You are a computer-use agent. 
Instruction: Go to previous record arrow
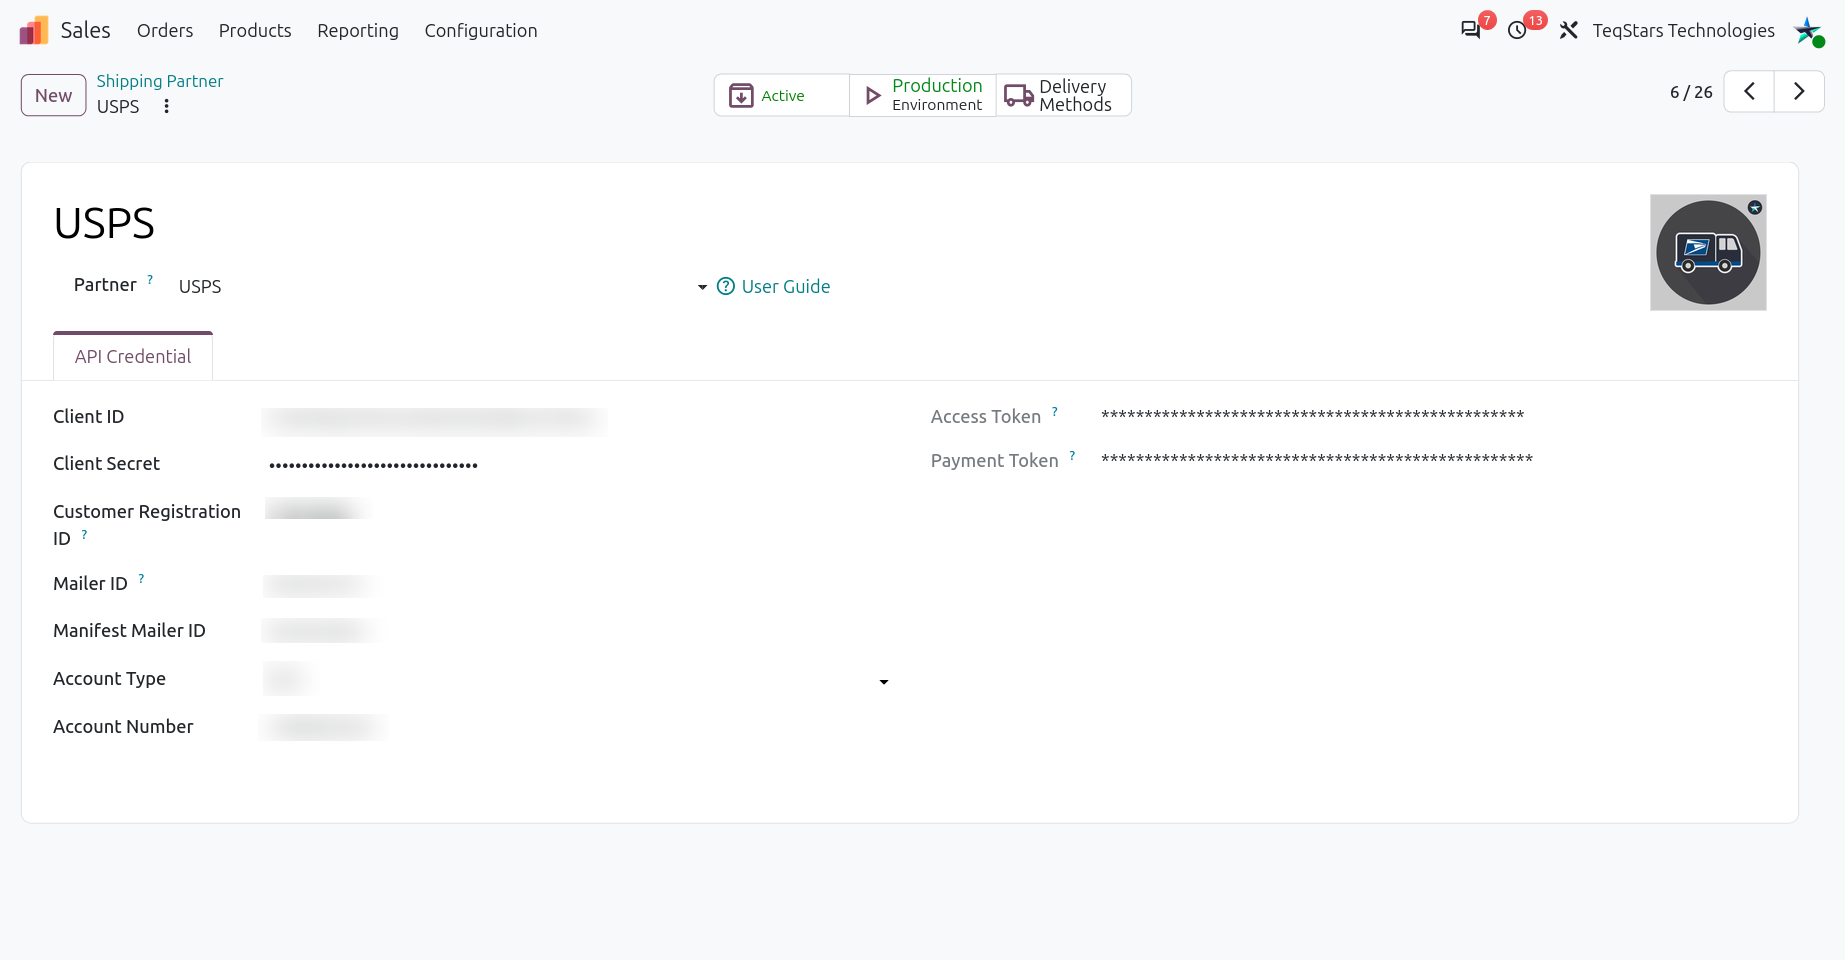tap(1749, 91)
